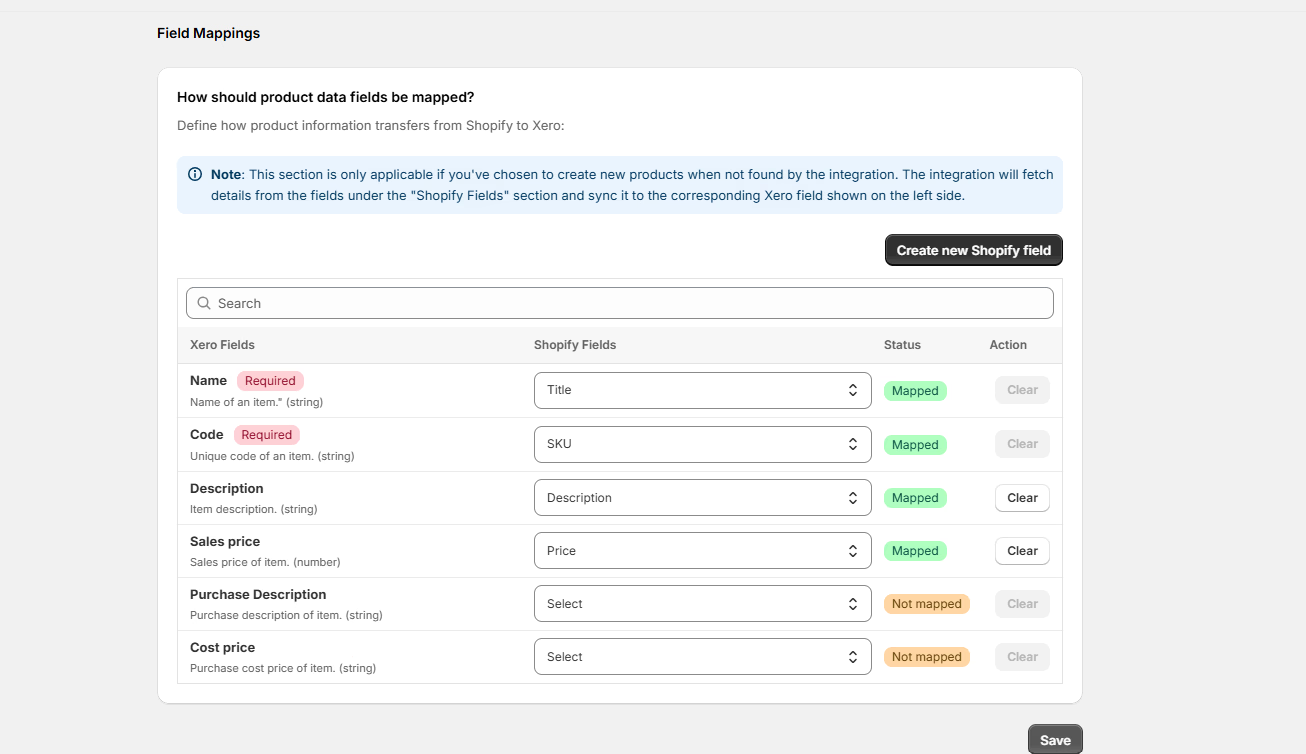Choose a Shopify field for Cost price

702,657
